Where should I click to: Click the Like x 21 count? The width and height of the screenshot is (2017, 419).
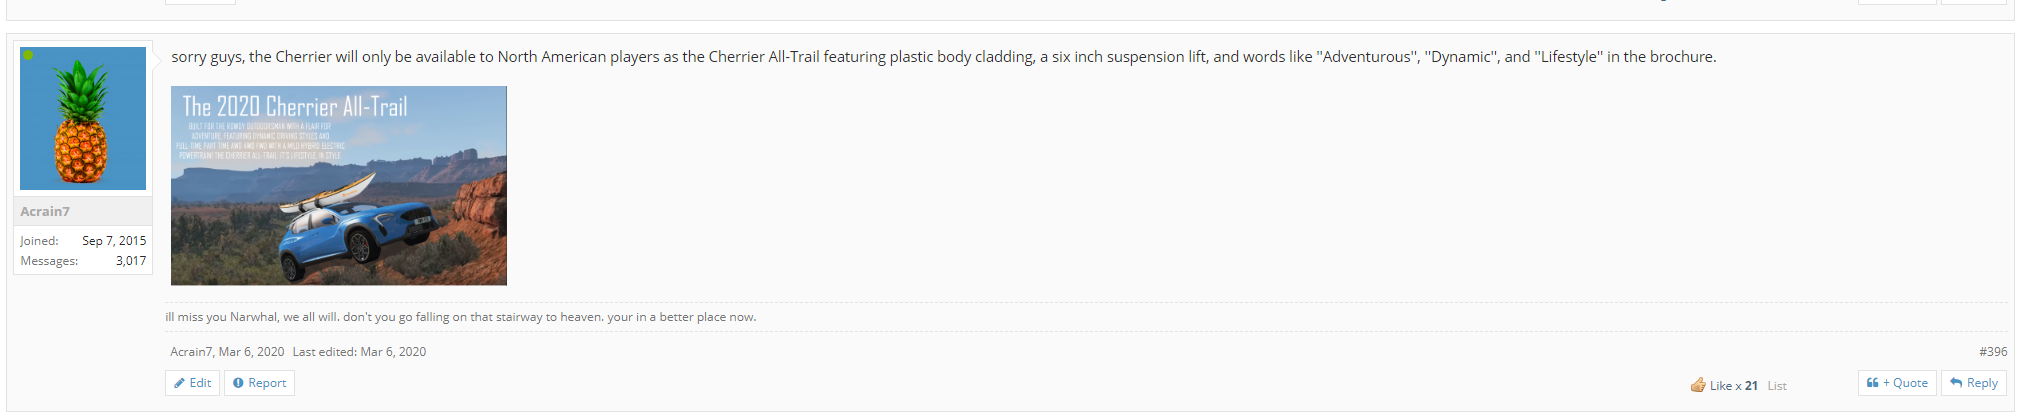pos(1734,386)
